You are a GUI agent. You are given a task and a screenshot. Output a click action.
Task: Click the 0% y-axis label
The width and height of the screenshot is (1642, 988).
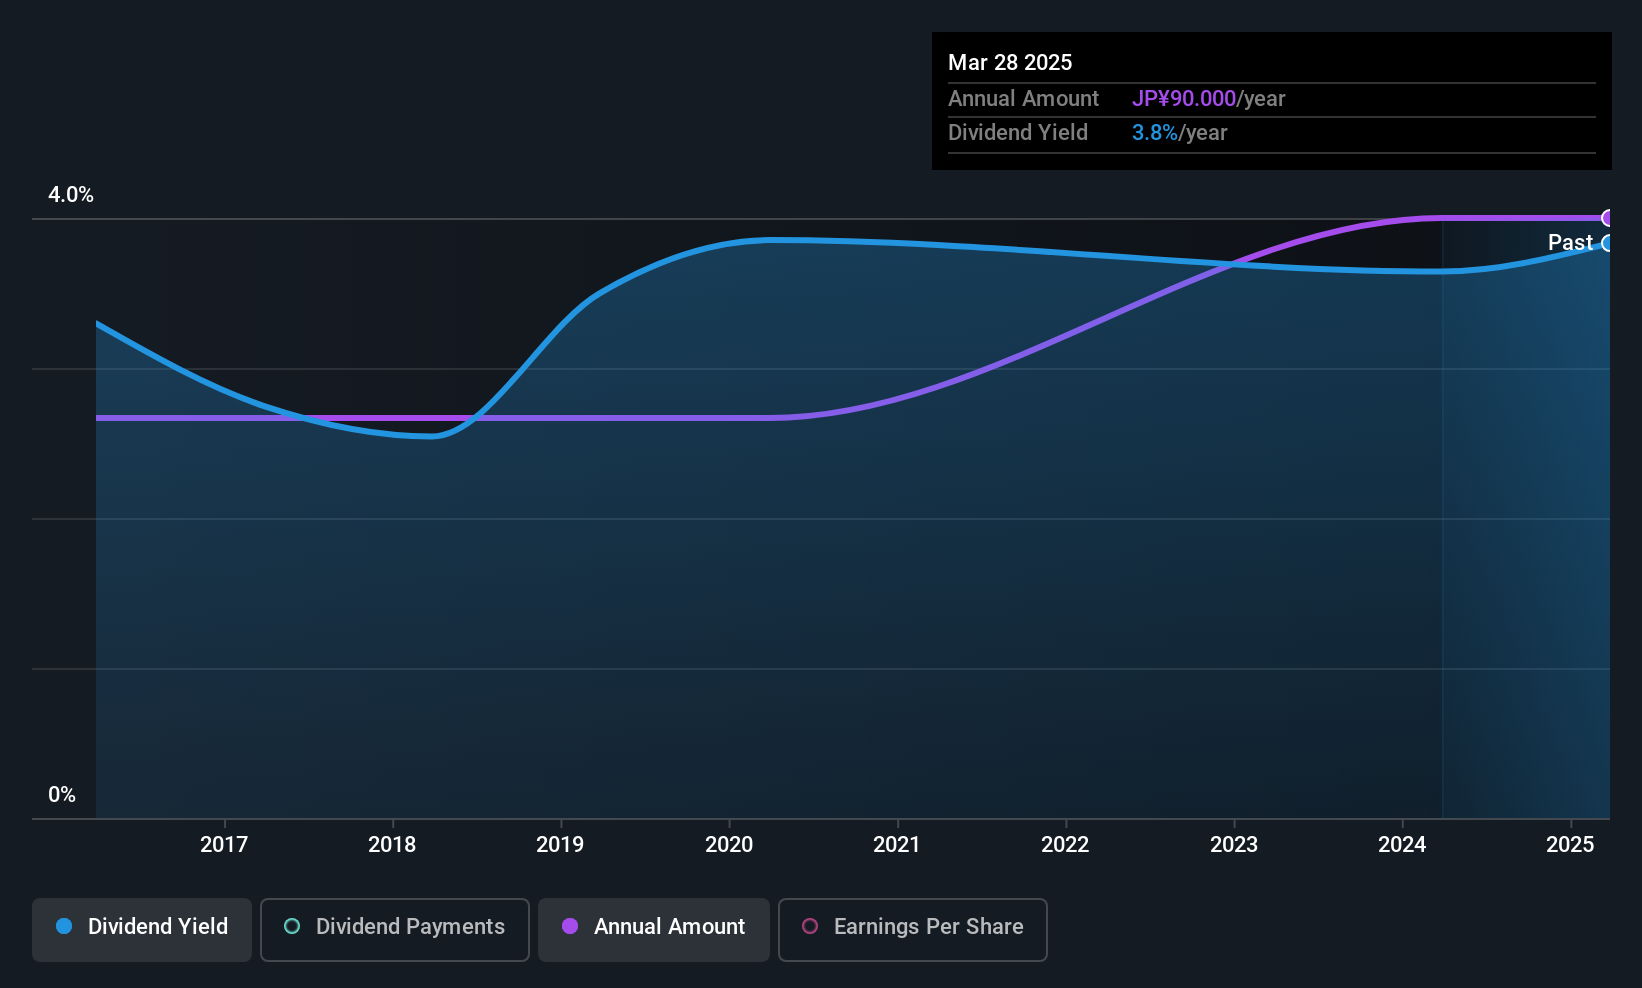62,795
